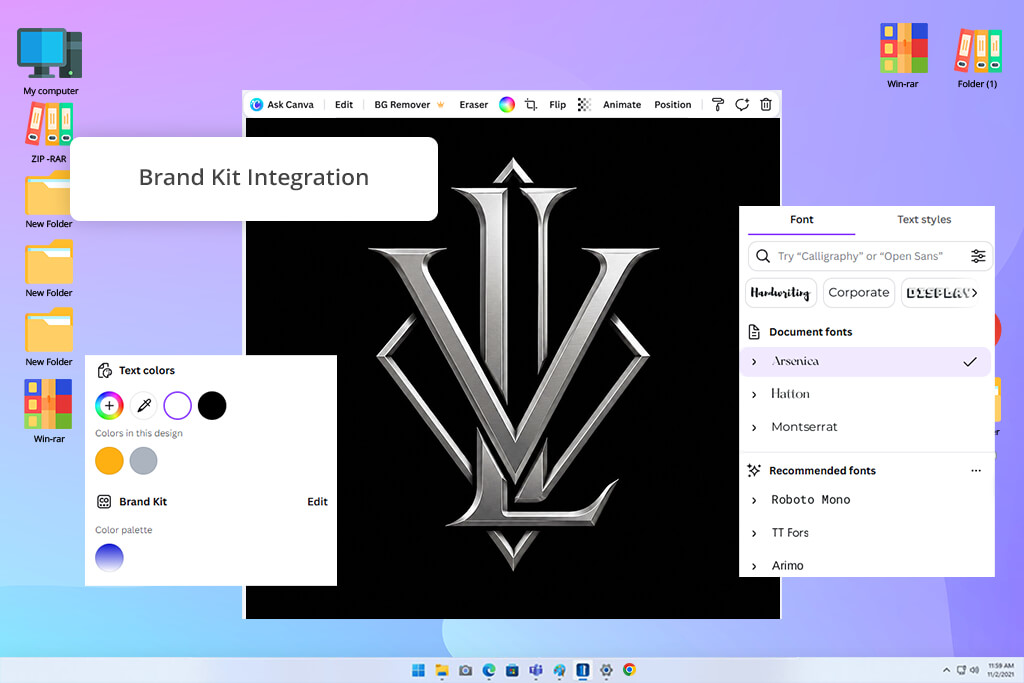Screen dimensions: 1024x683
Task: Pick the blue gradient Brand Kit swatch
Action: point(109,558)
